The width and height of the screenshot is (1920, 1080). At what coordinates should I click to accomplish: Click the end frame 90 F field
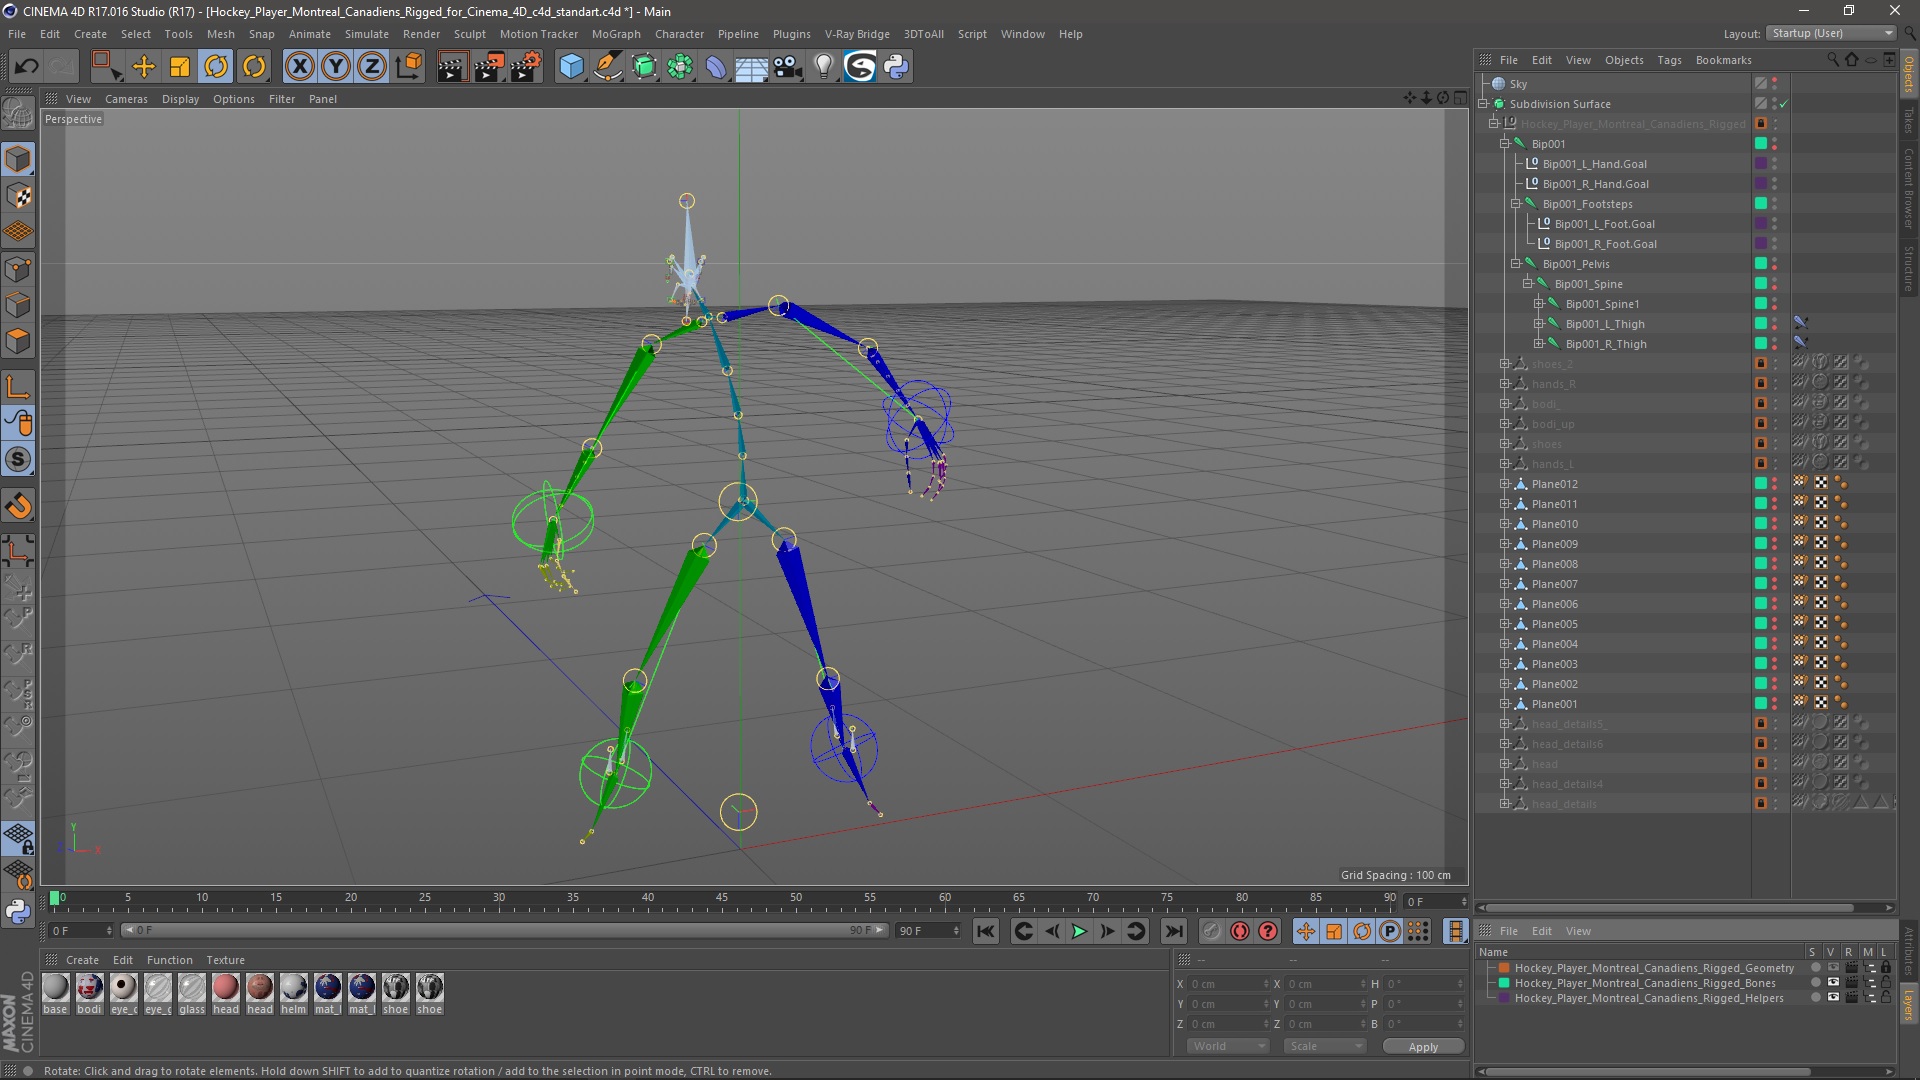[927, 930]
